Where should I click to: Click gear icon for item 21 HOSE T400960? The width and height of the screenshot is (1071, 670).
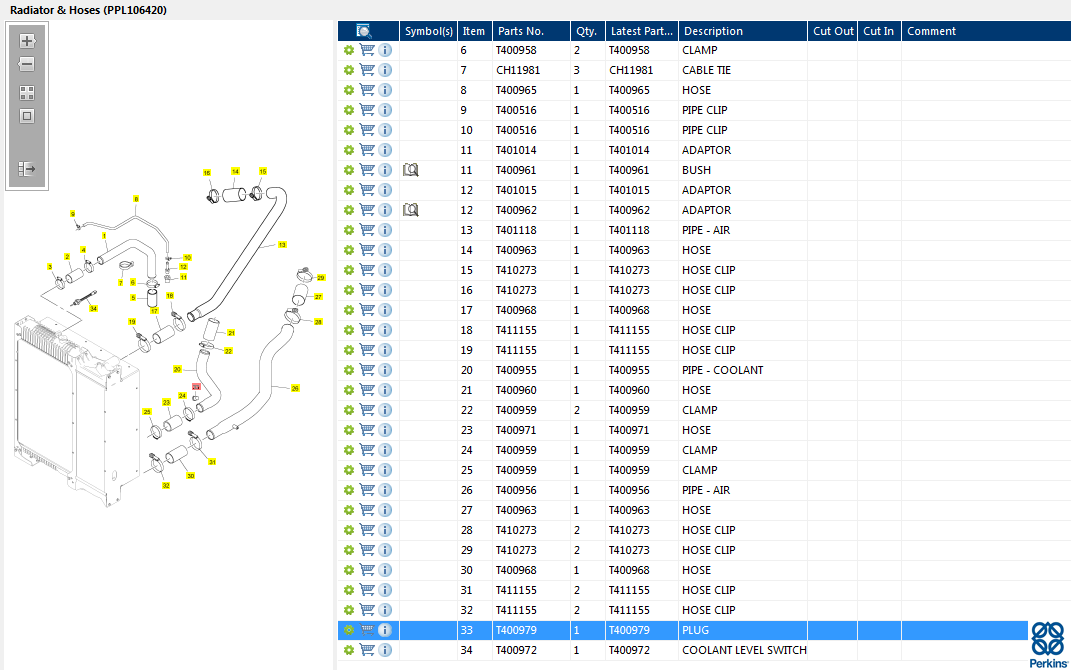click(x=348, y=390)
